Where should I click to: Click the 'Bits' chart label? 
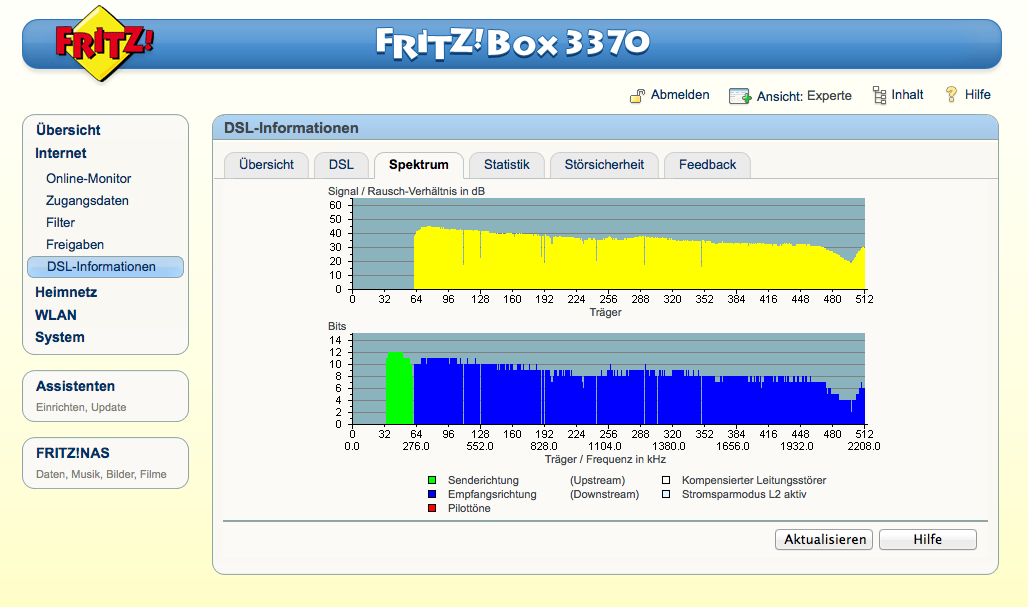(337, 326)
